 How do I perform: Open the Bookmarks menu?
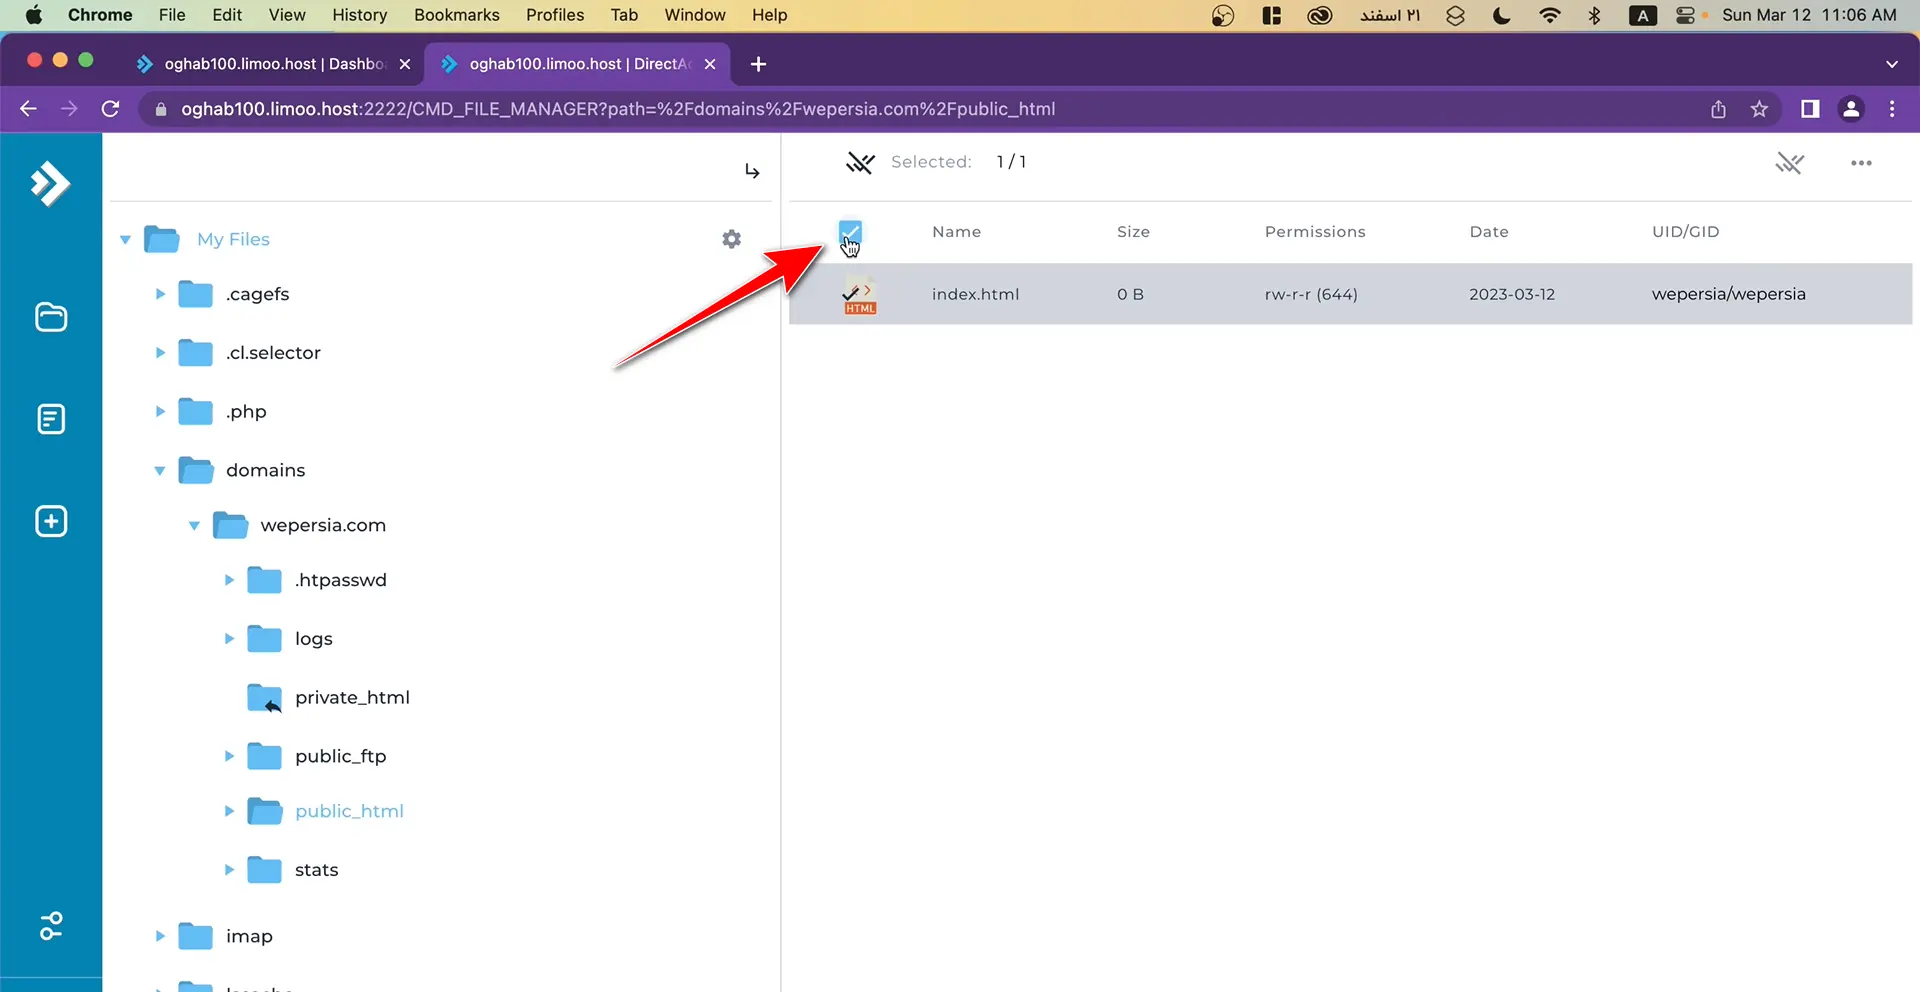pyautogui.click(x=457, y=15)
